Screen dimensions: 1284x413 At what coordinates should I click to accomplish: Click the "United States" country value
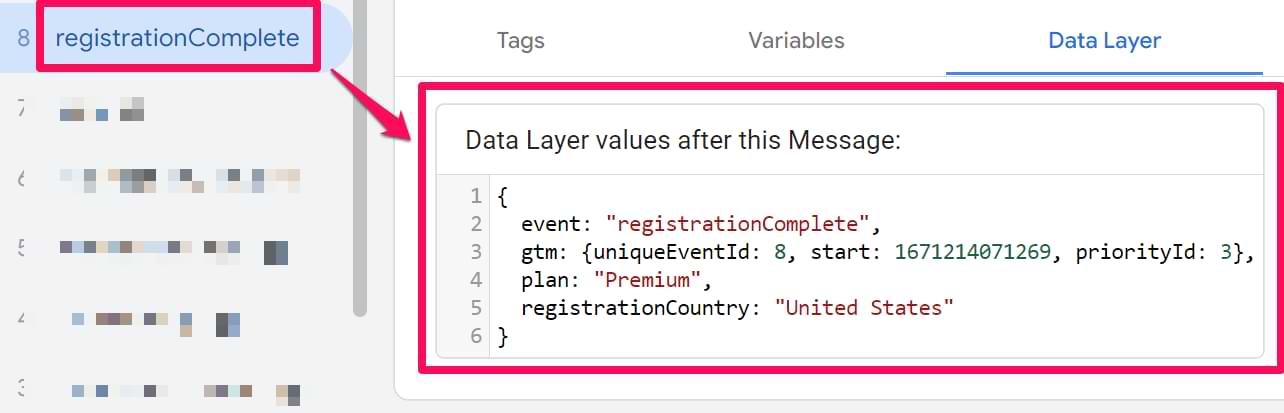pyautogui.click(x=865, y=308)
